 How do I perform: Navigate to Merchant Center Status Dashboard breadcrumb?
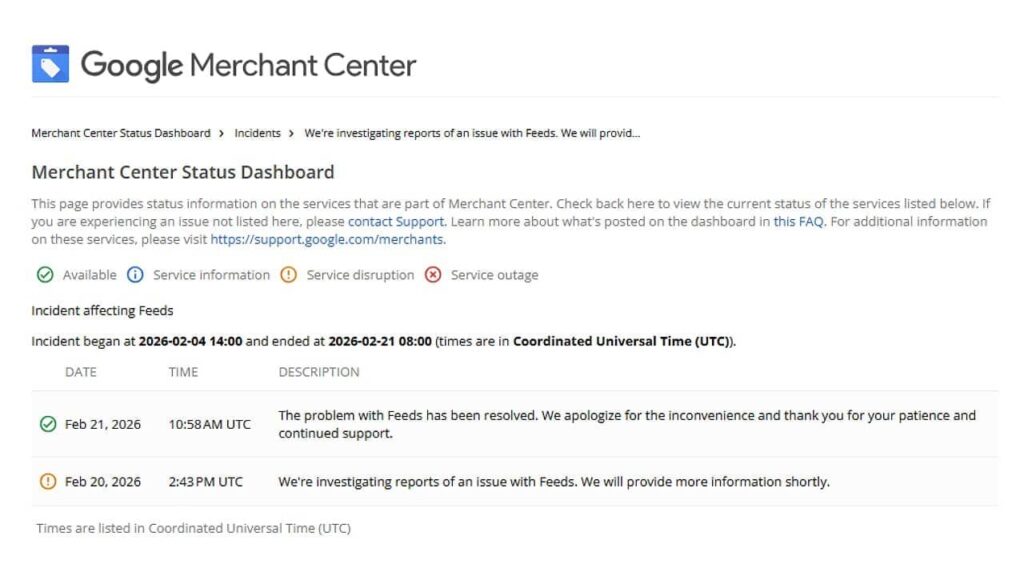coord(120,132)
